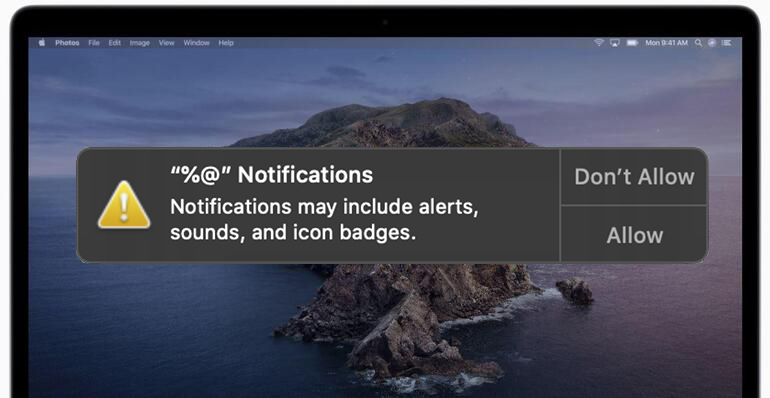Click Don't Allow on notification prompt
The height and width of the screenshot is (398, 770).
(x=634, y=177)
